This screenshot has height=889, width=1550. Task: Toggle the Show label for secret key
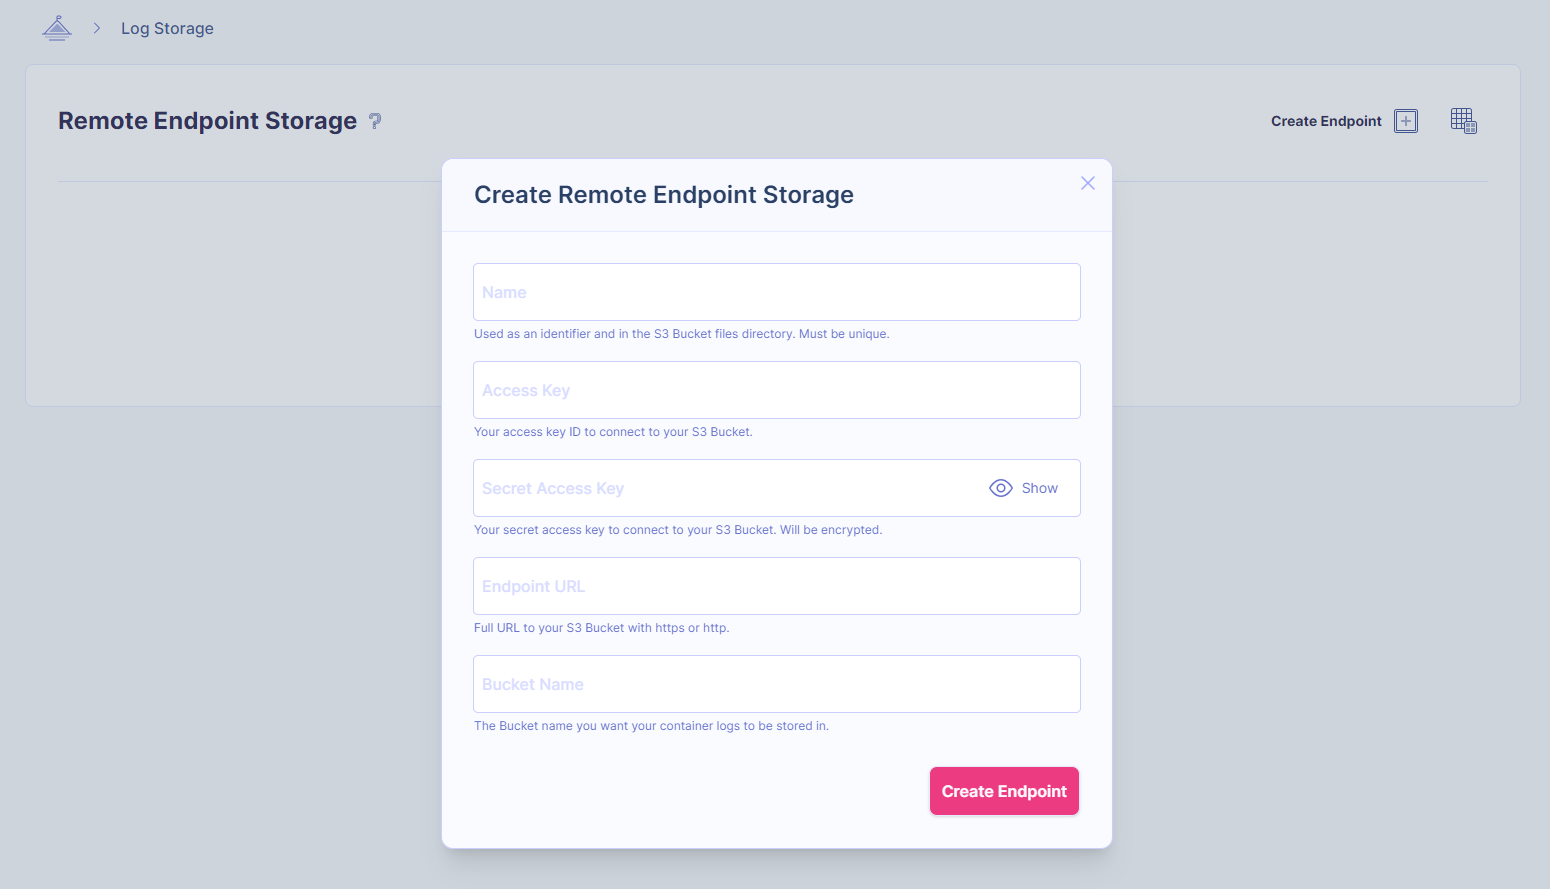[x=1039, y=488]
